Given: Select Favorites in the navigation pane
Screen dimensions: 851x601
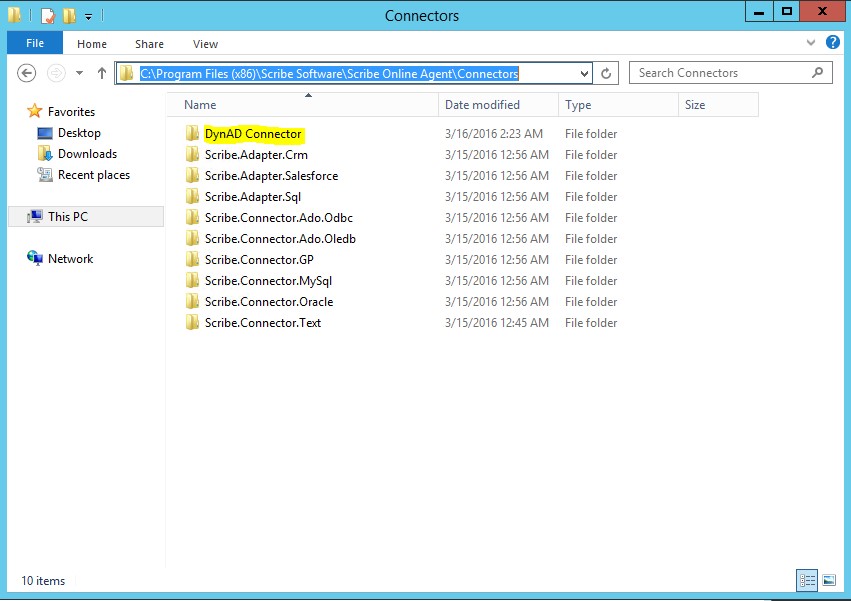Looking at the screenshot, I should point(71,112).
